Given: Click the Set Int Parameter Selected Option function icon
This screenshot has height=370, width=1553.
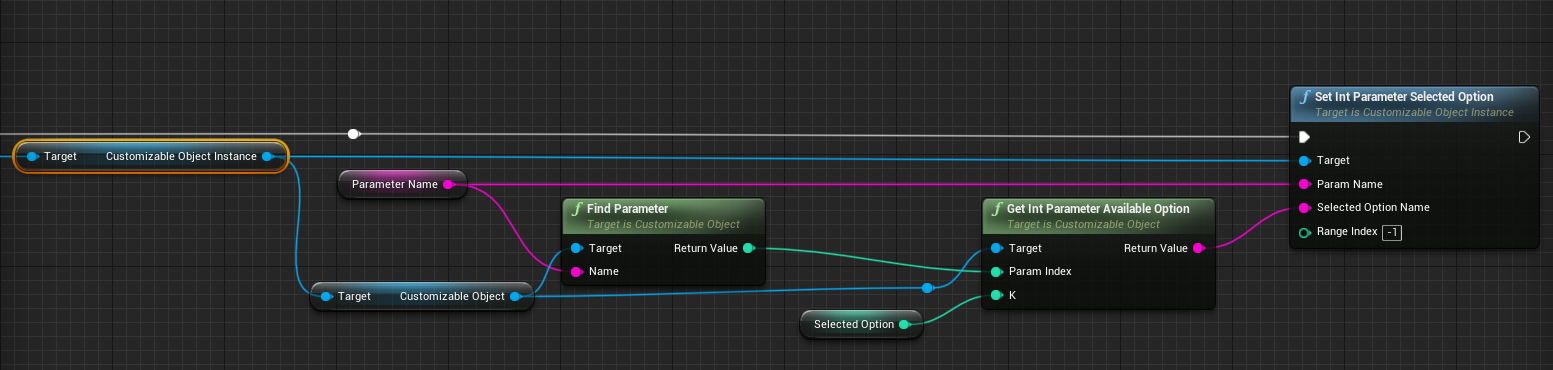Looking at the screenshot, I should pos(1305,97).
